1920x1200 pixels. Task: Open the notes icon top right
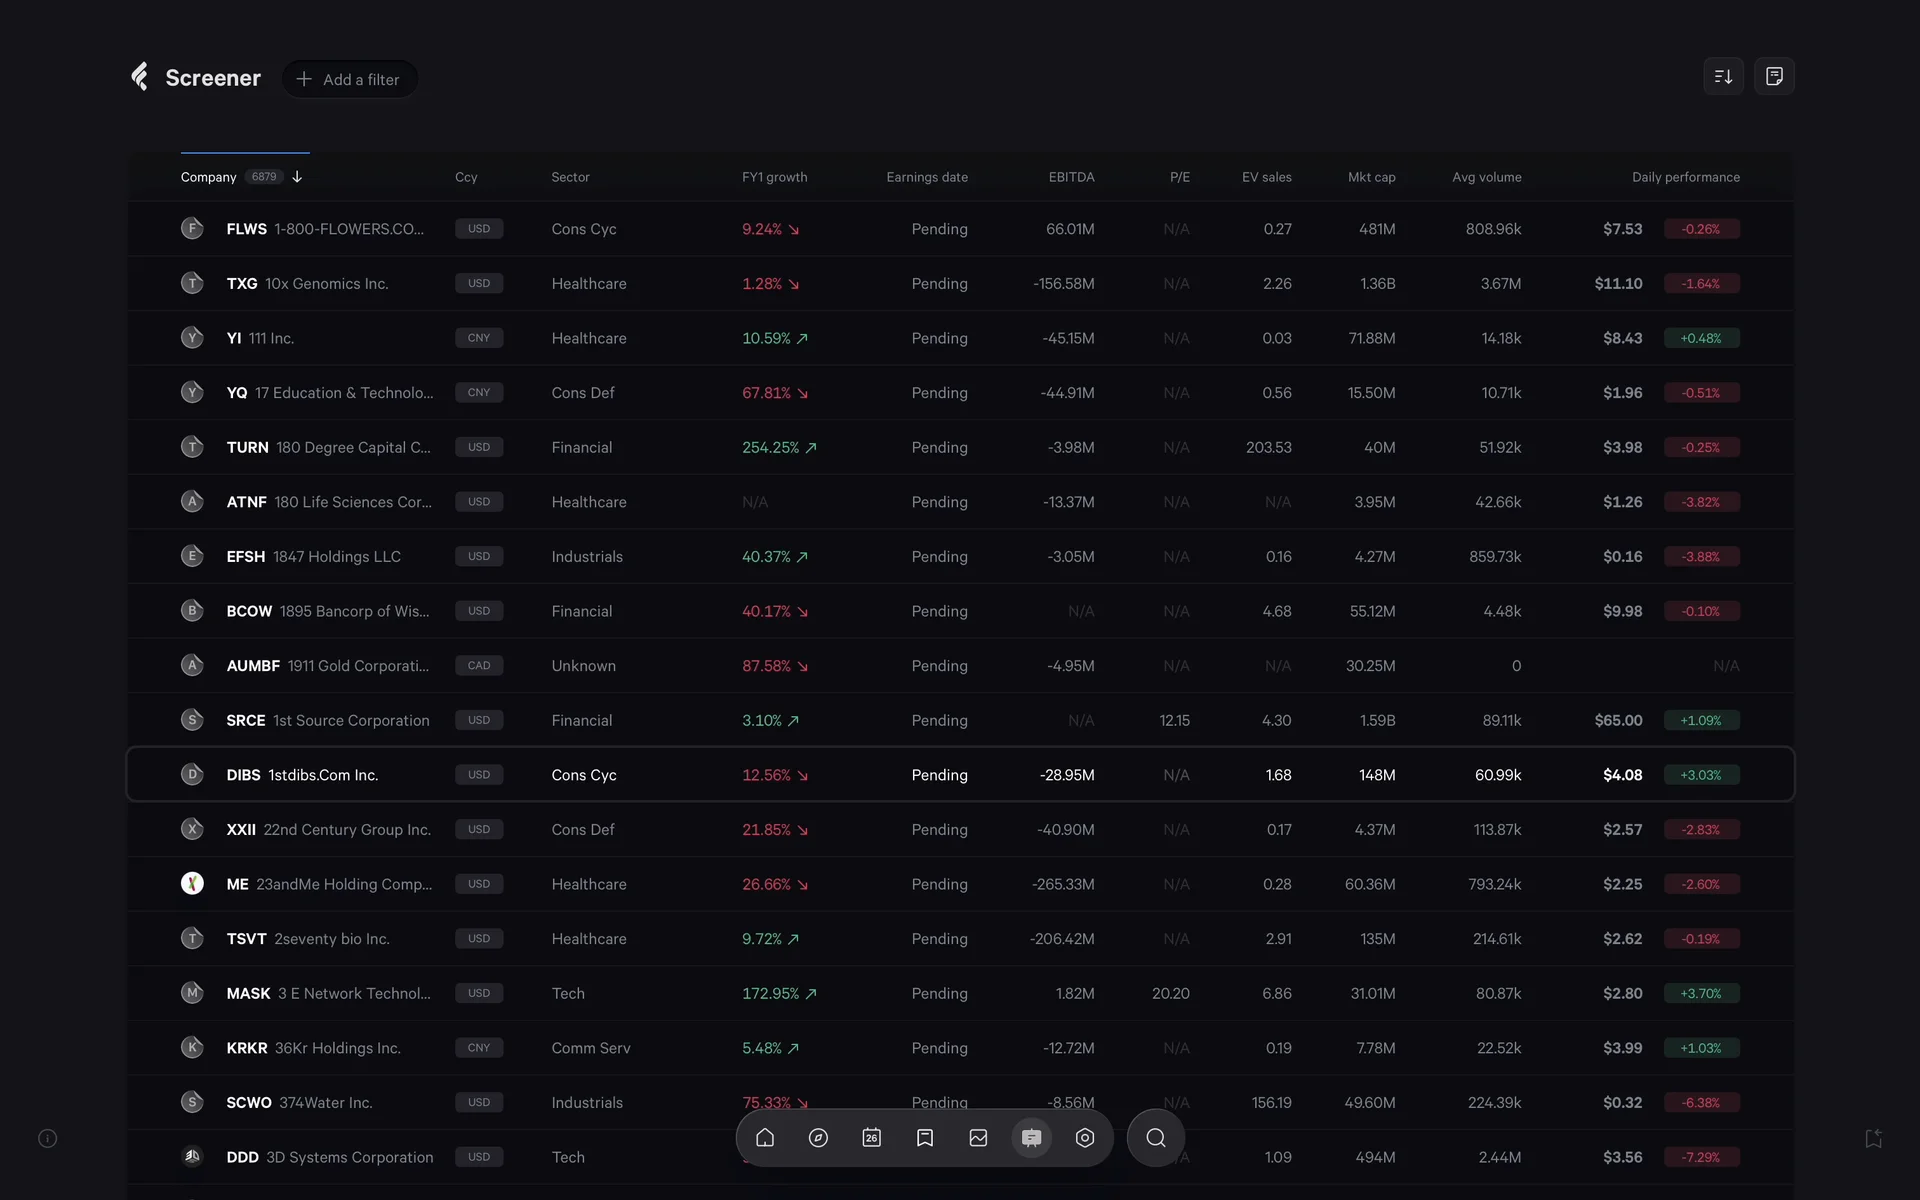(x=1774, y=77)
